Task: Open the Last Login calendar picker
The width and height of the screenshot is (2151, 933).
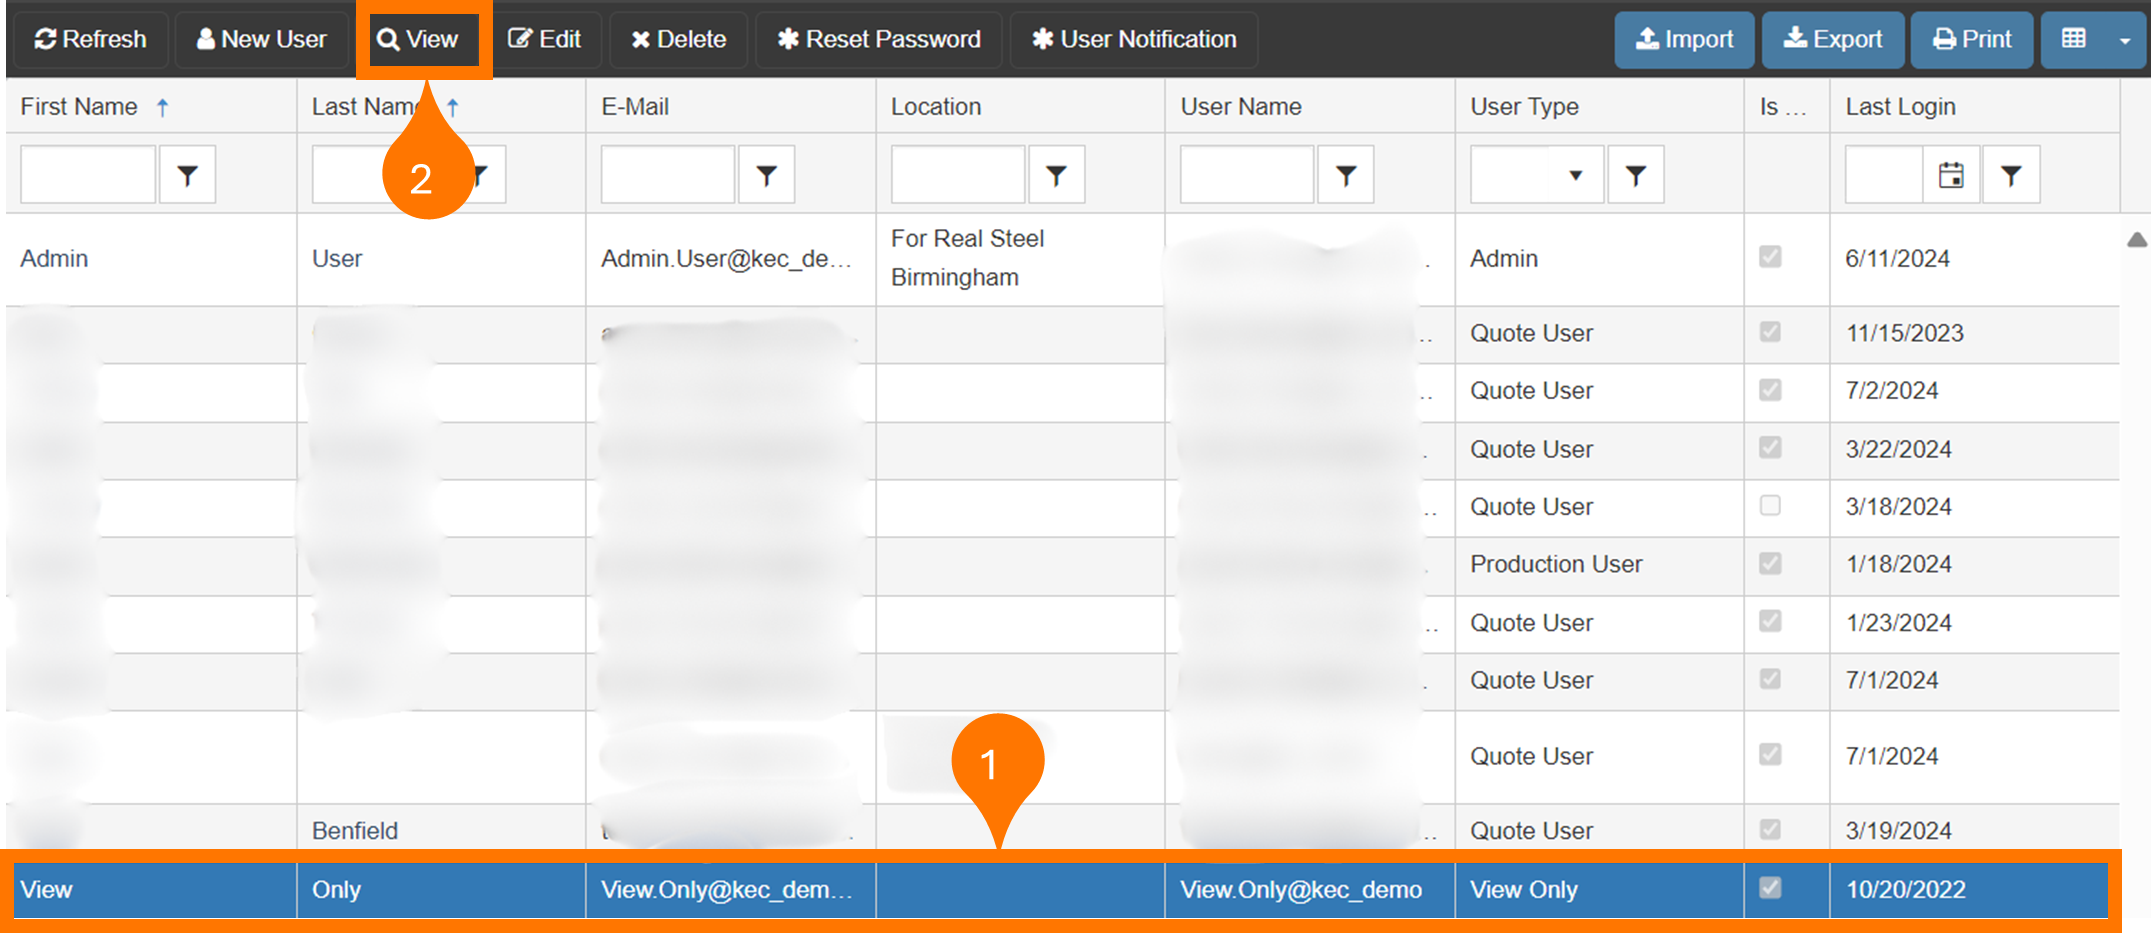Action: [x=1951, y=175]
